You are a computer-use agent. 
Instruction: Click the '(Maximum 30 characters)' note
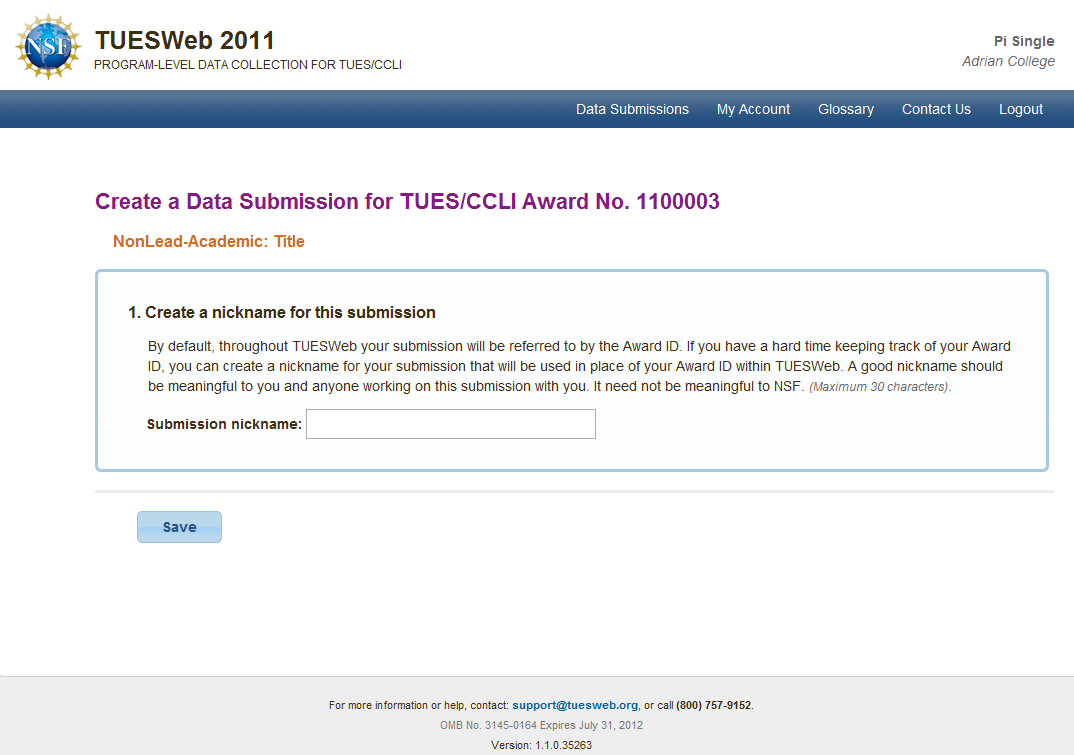pos(880,386)
